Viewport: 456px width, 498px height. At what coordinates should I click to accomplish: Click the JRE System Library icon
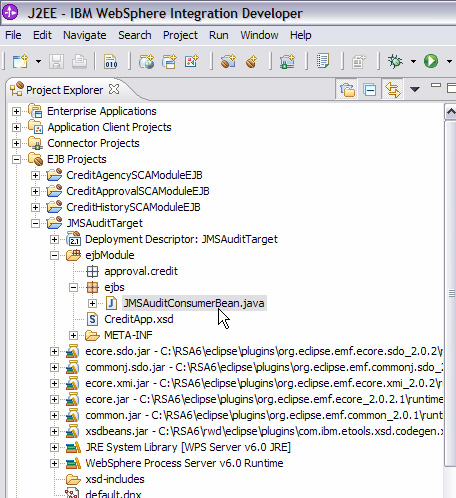(x=73, y=447)
